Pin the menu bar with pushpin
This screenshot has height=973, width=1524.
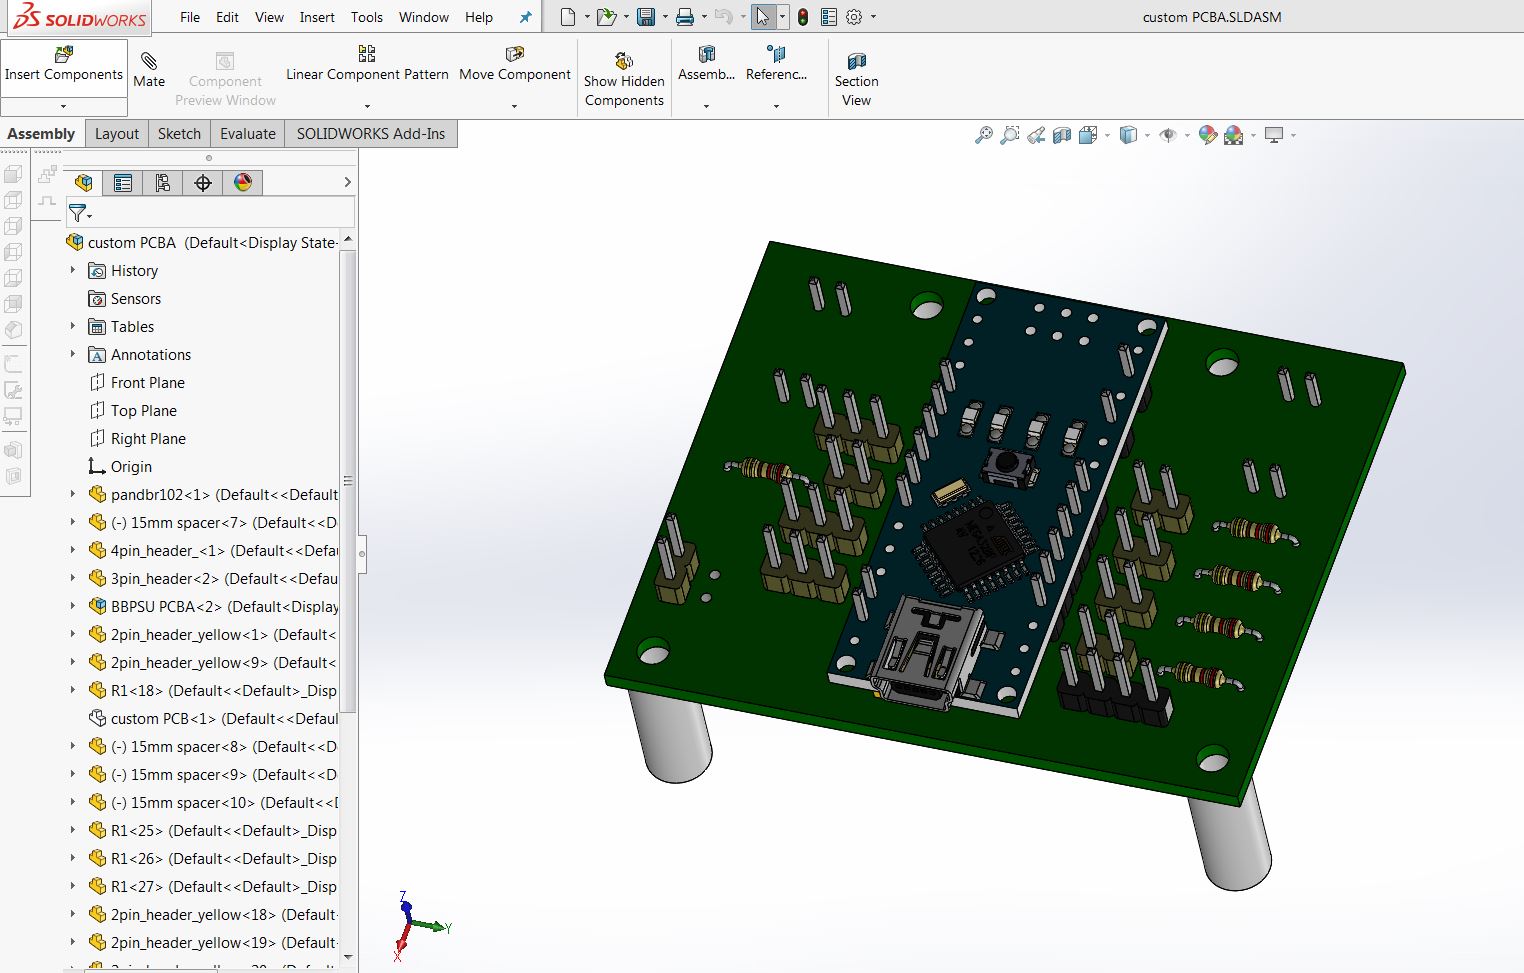(x=525, y=17)
